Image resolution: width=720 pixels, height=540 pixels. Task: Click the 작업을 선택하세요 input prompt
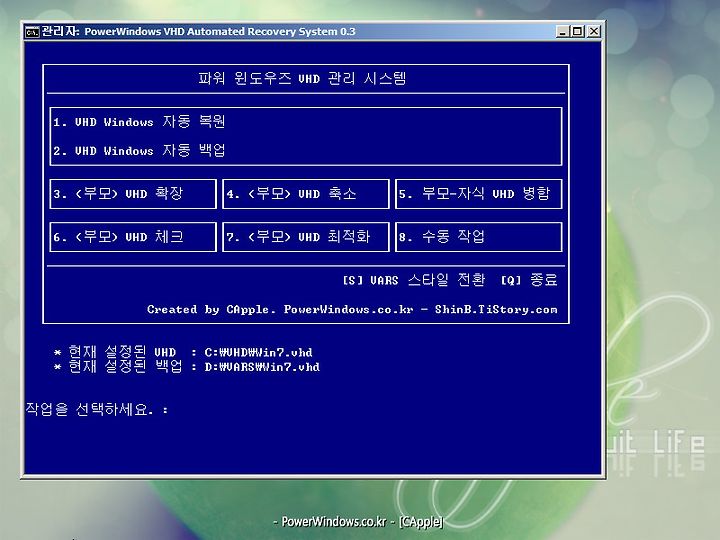coord(97,409)
